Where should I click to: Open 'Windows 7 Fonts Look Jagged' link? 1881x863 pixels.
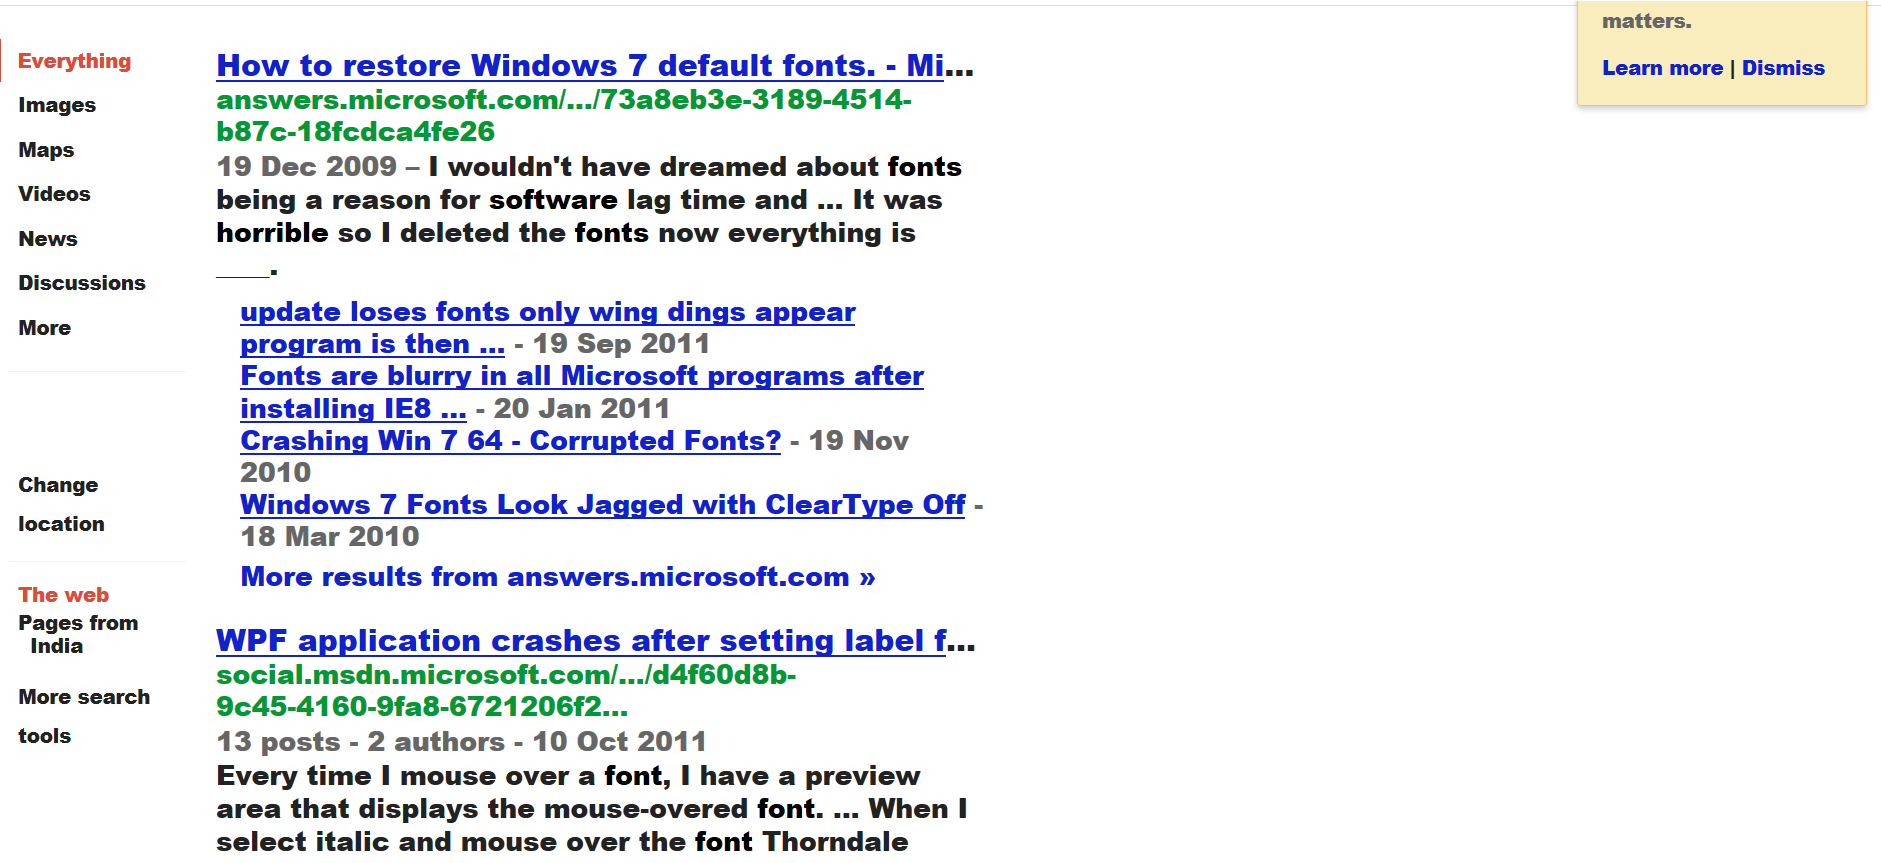(603, 505)
